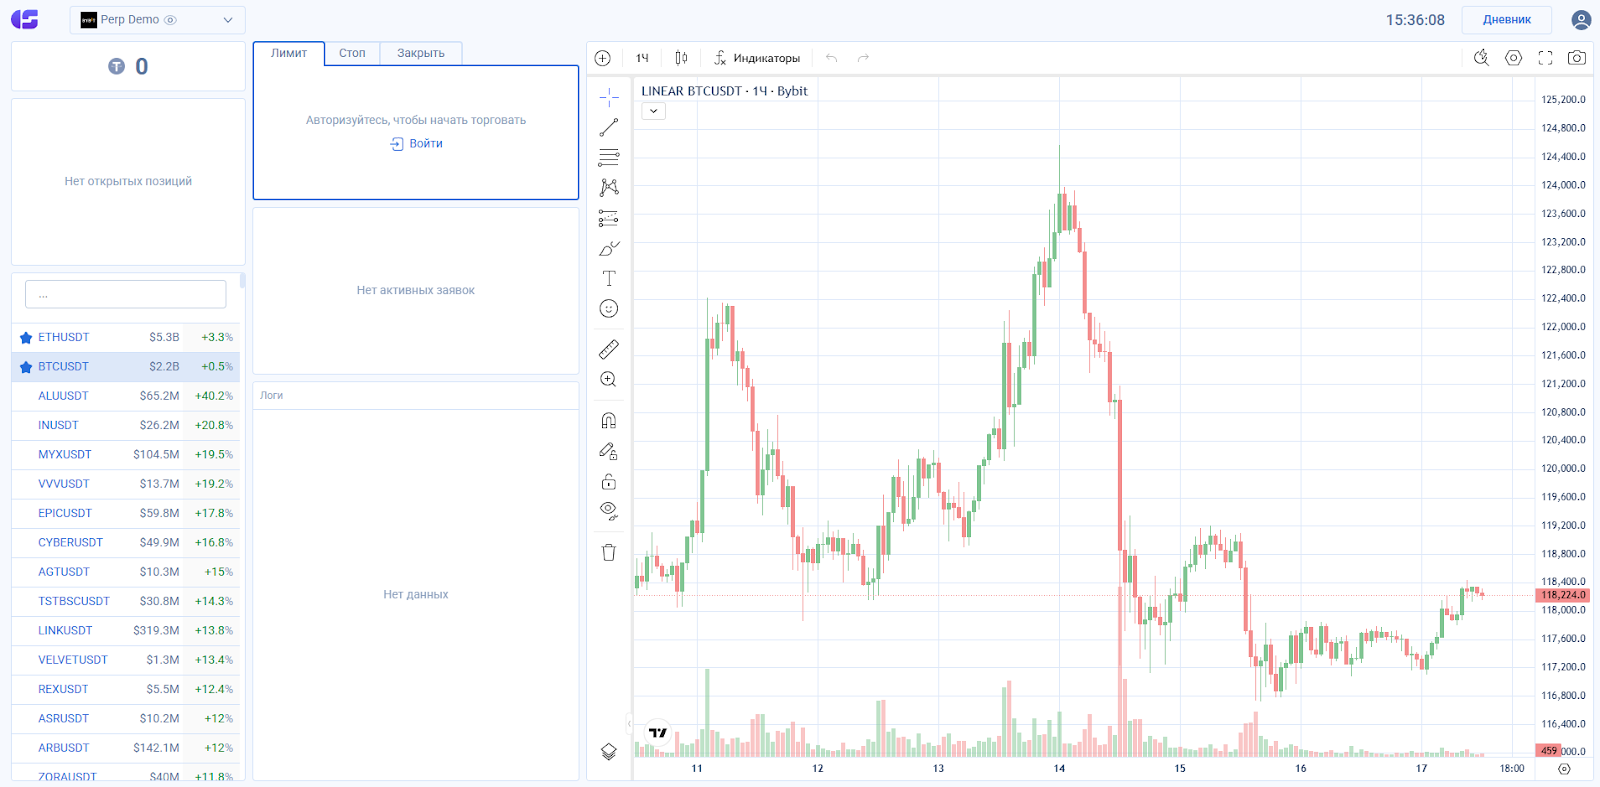1600x787 pixels.
Task: Select the text annotation tool
Action: pos(609,278)
